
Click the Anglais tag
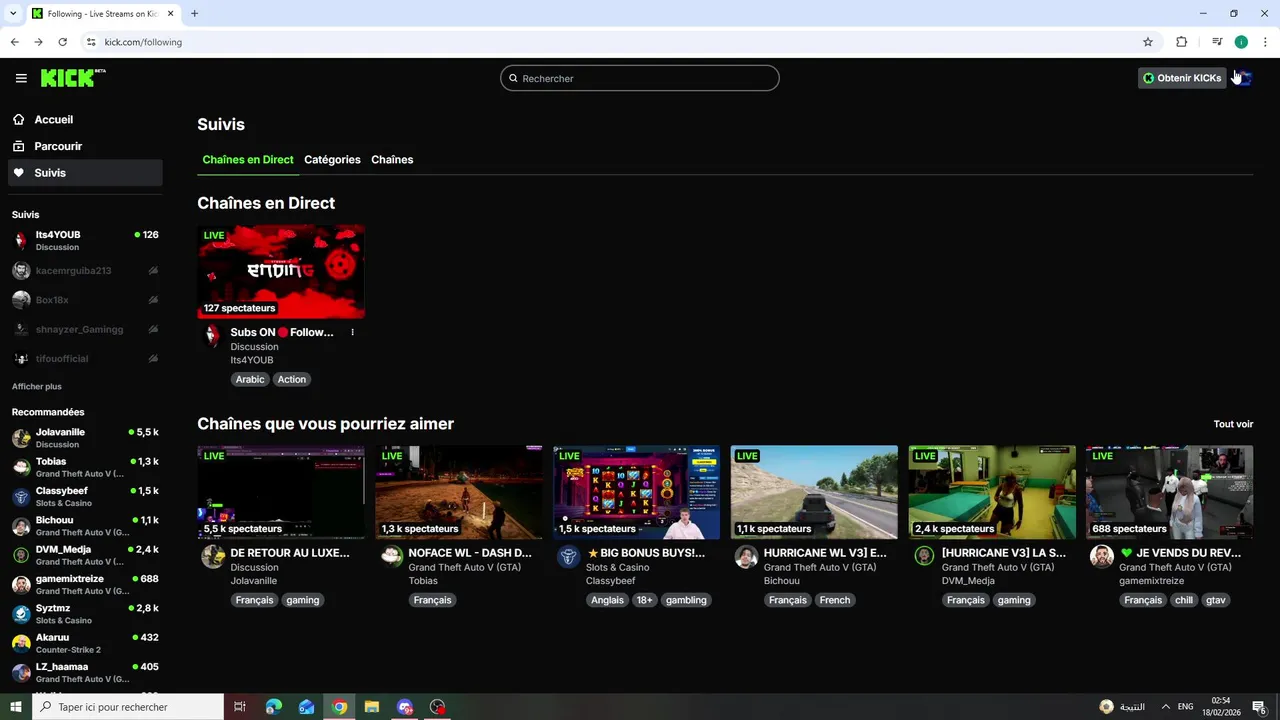pos(607,600)
